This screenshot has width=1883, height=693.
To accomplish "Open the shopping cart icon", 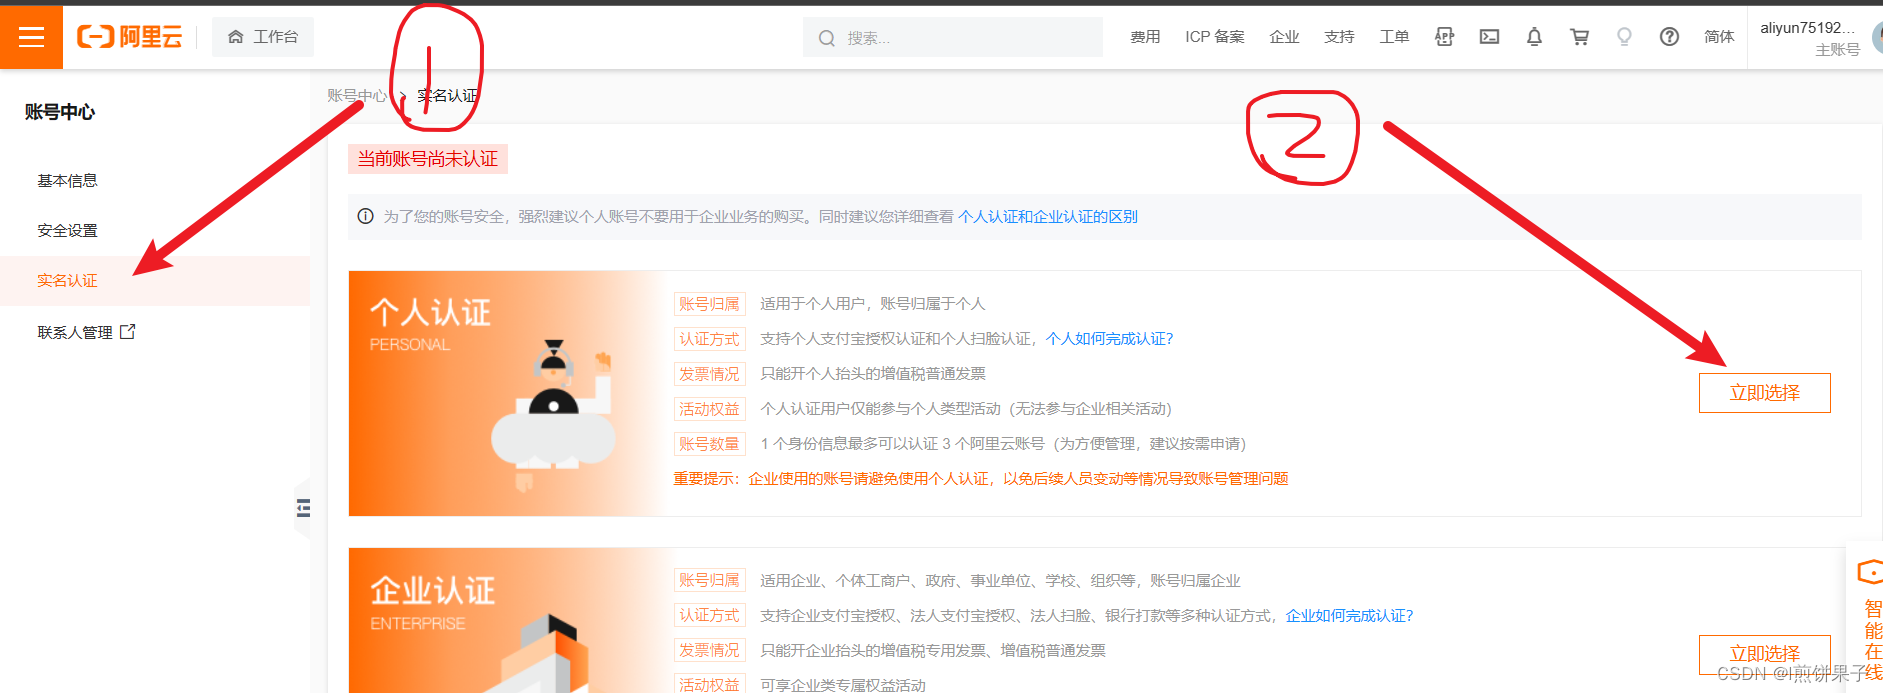I will pyautogui.click(x=1579, y=37).
